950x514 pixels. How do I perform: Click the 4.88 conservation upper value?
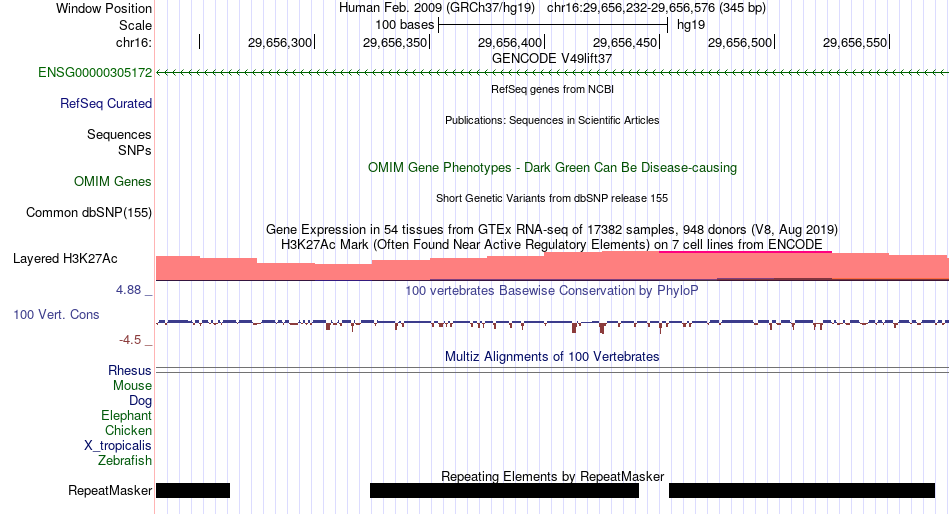(129, 290)
